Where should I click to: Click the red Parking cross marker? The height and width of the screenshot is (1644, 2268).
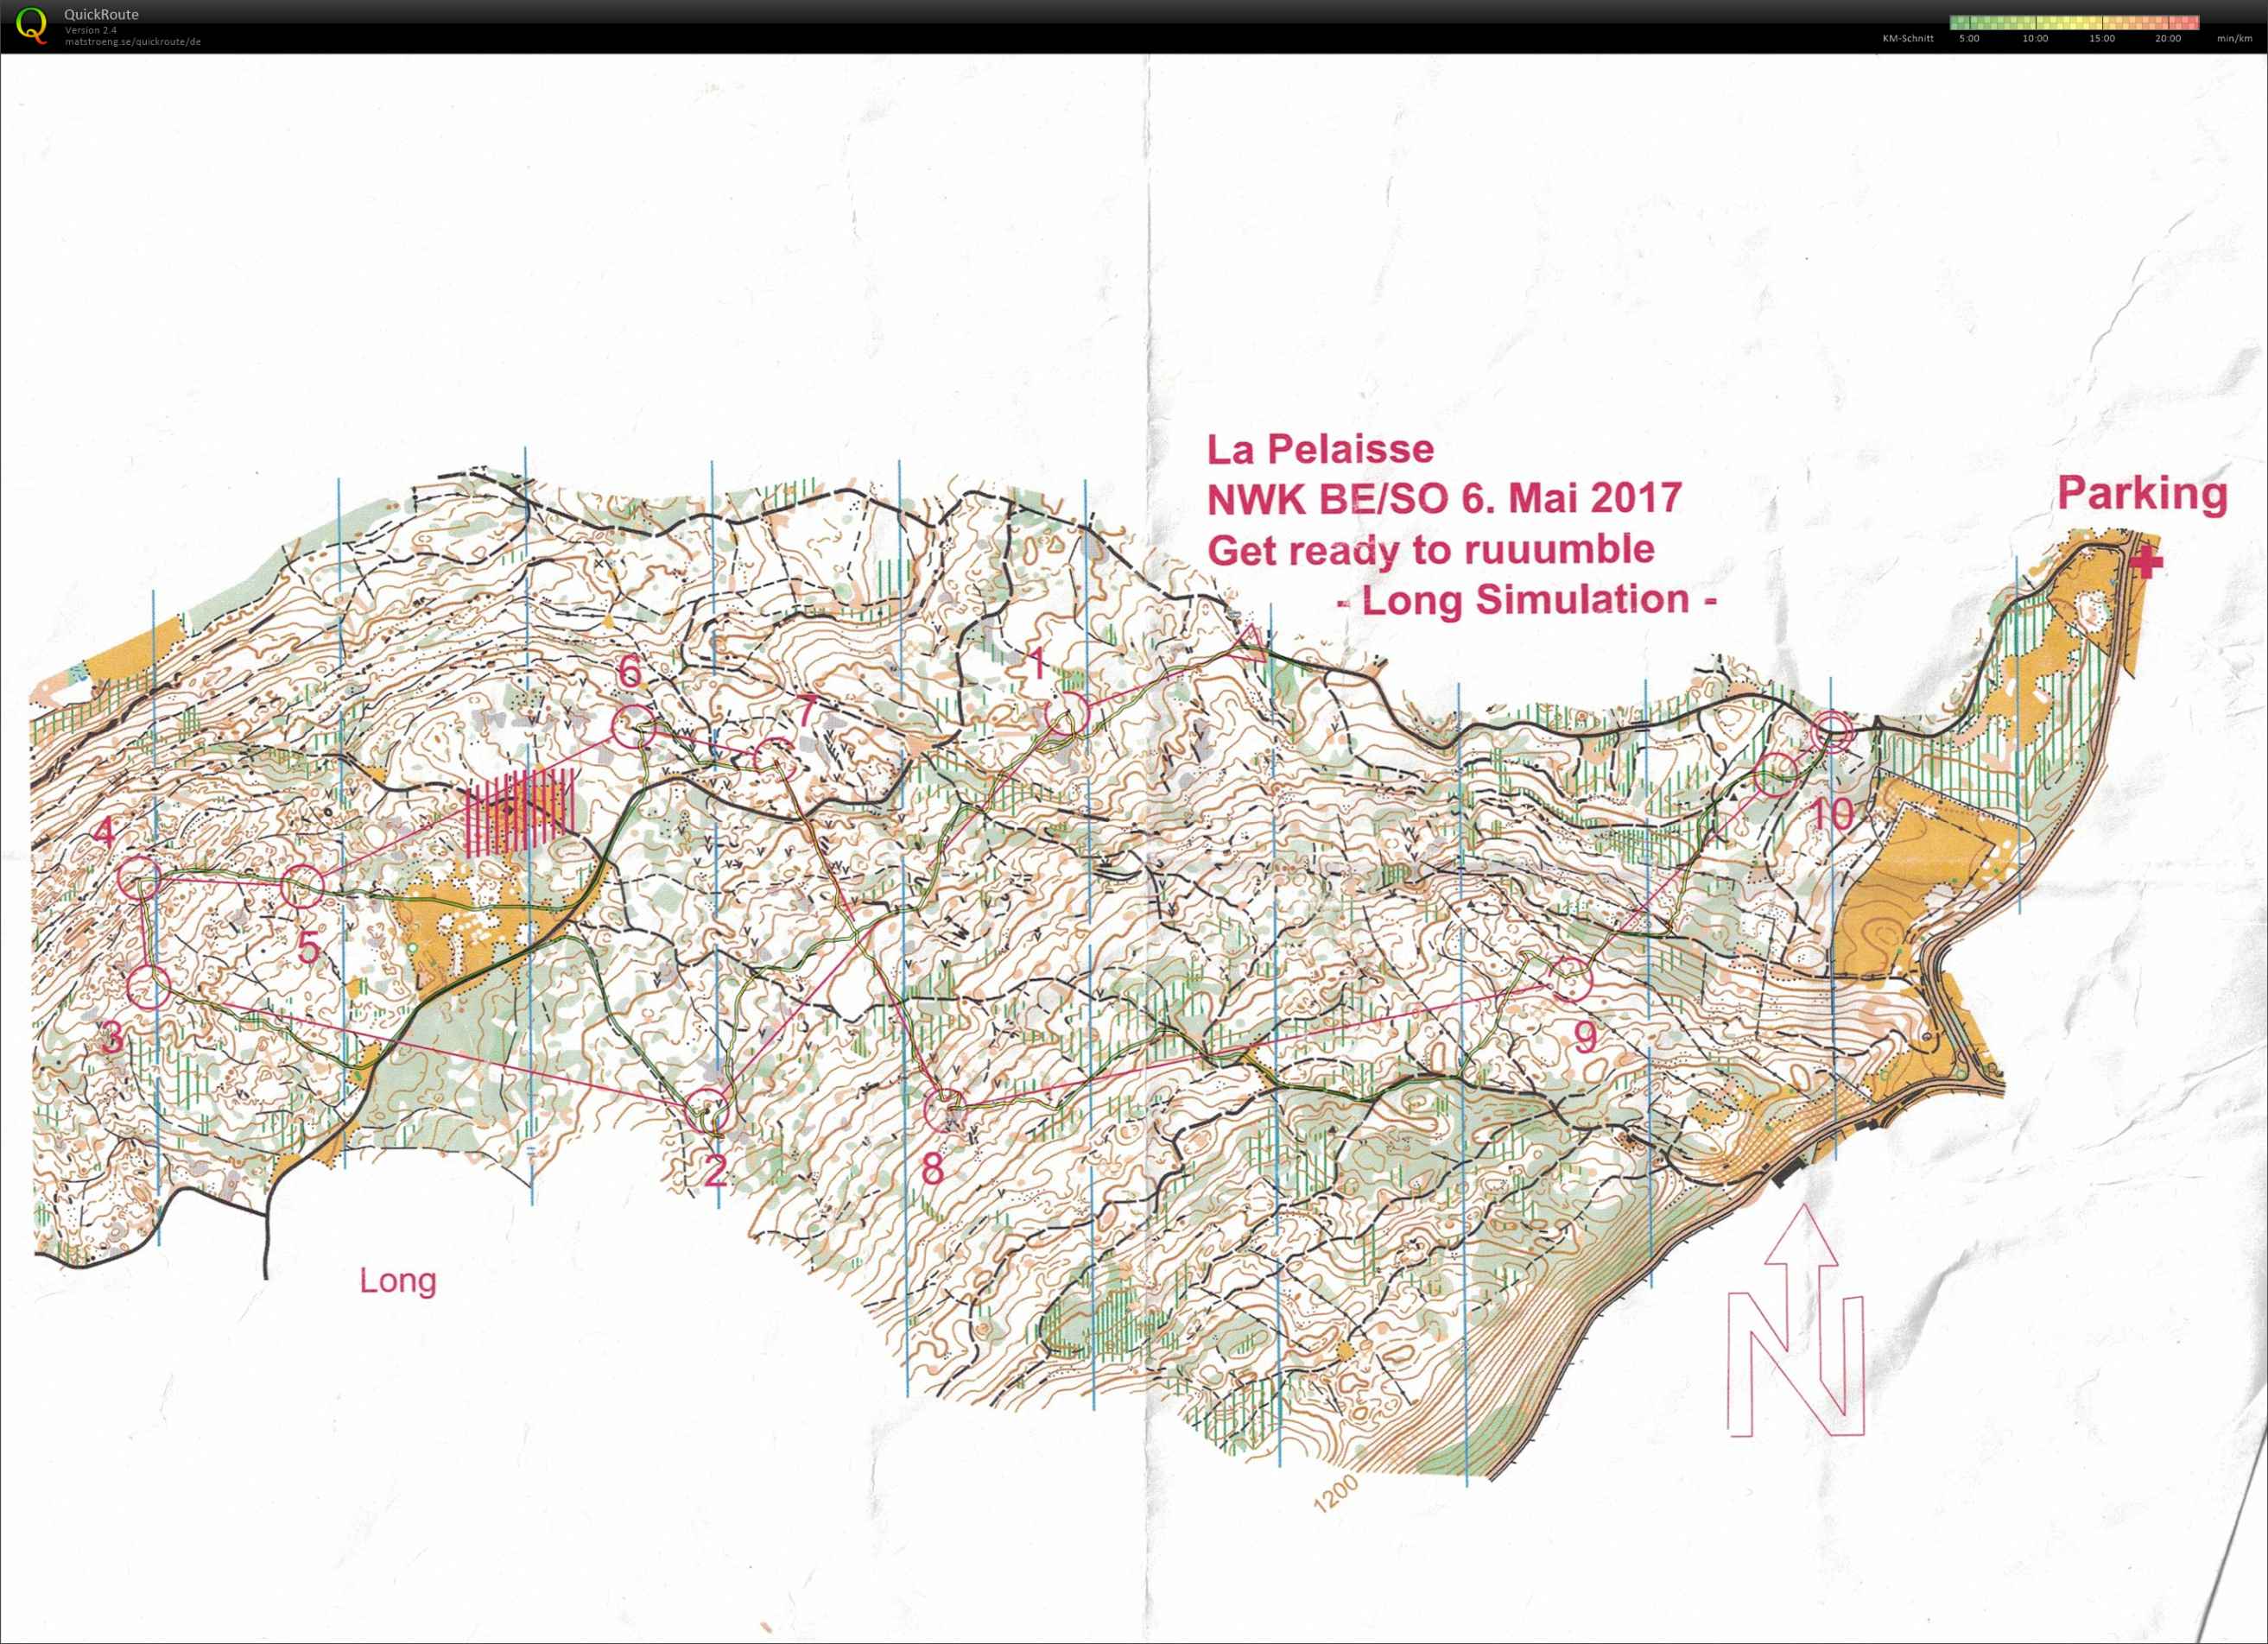(x=2147, y=563)
